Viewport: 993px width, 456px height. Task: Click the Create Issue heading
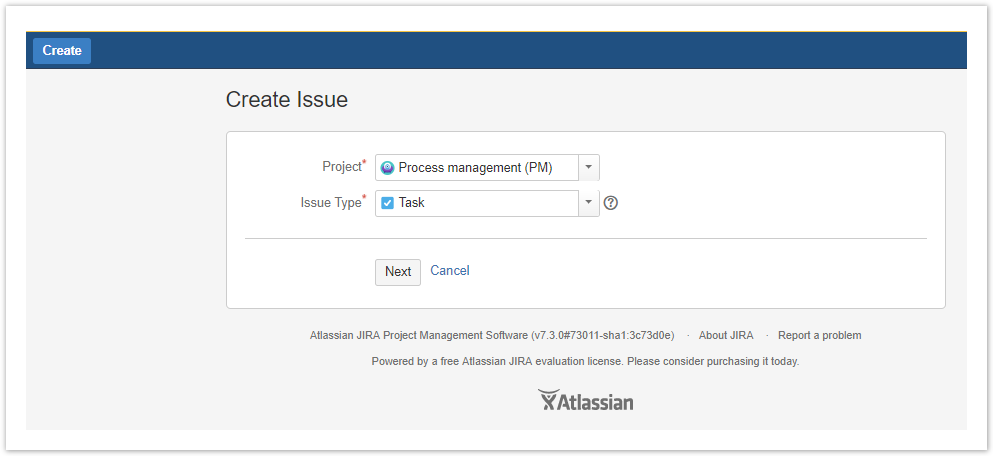pos(287,100)
